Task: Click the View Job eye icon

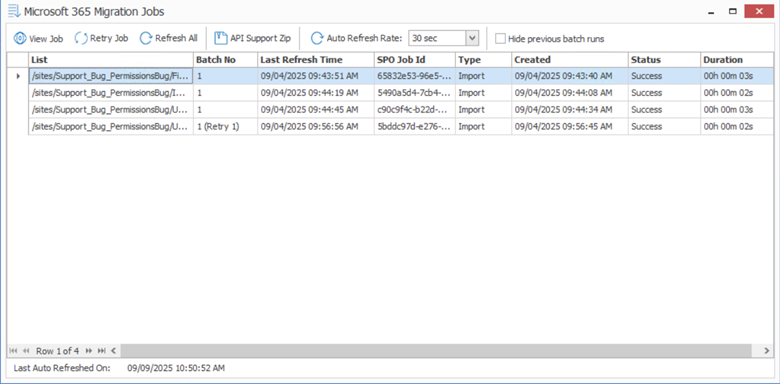Action: click(19, 38)
